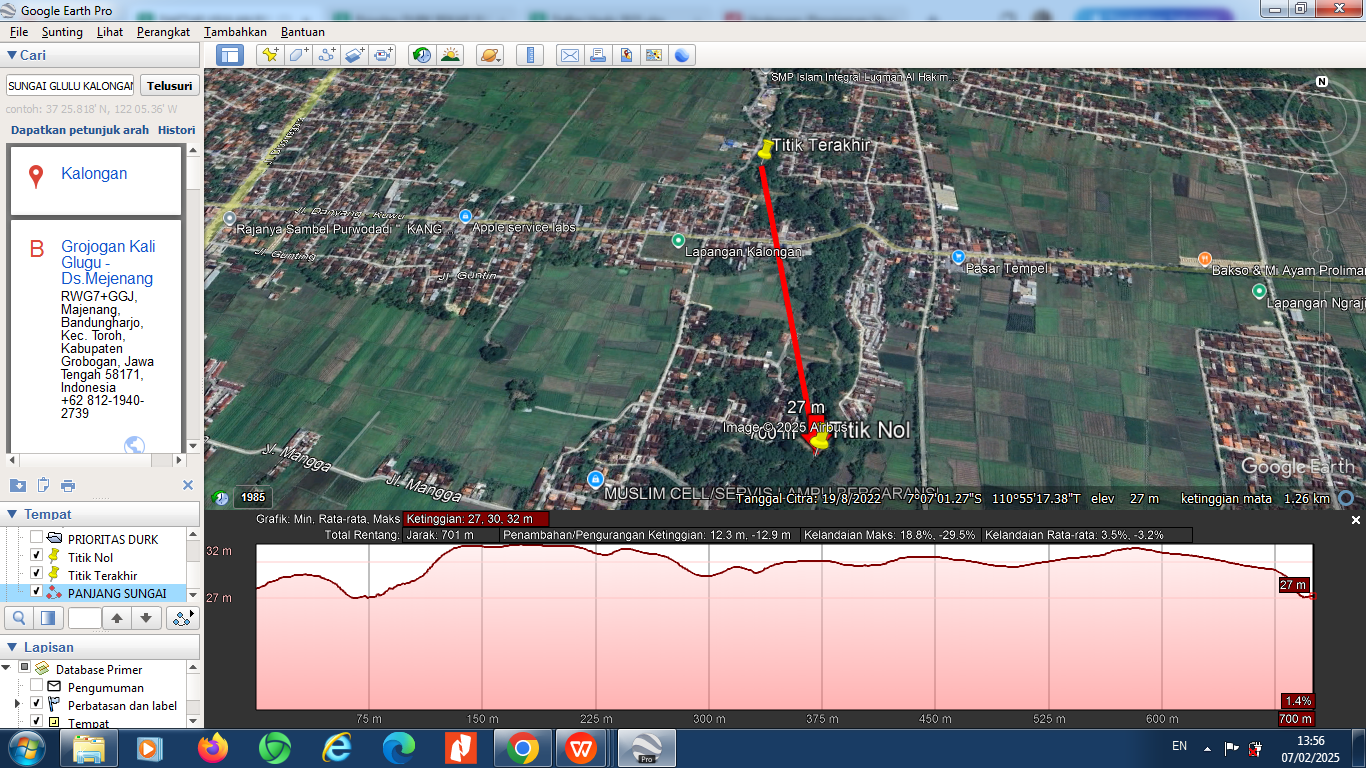Open the Perangkat menu
This screenshot has height=768, width=1366.
pyautogui.click(x=163, y=32)
